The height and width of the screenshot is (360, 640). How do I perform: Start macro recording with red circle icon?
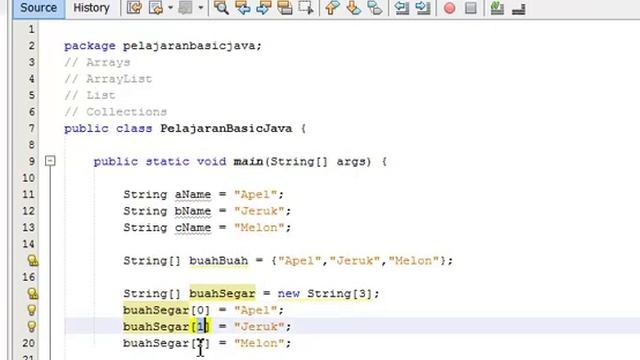click(449, 8)
